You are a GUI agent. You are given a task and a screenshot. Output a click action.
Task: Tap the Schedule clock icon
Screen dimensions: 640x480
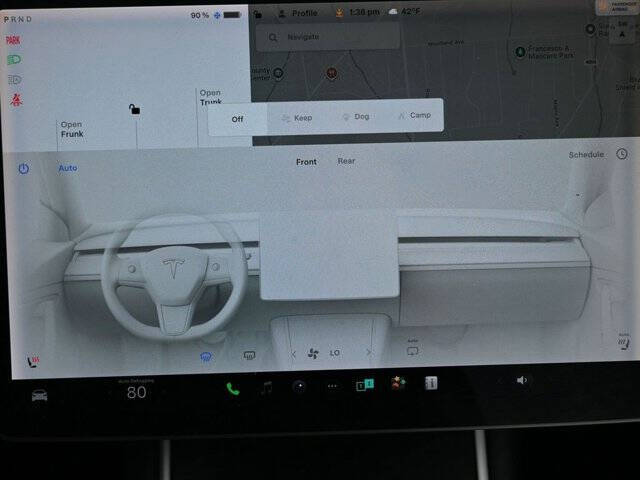tap(622, 154)
